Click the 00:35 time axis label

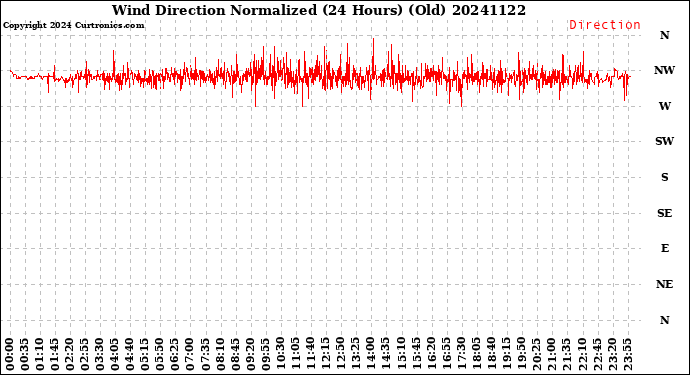[x=25, y=355]
